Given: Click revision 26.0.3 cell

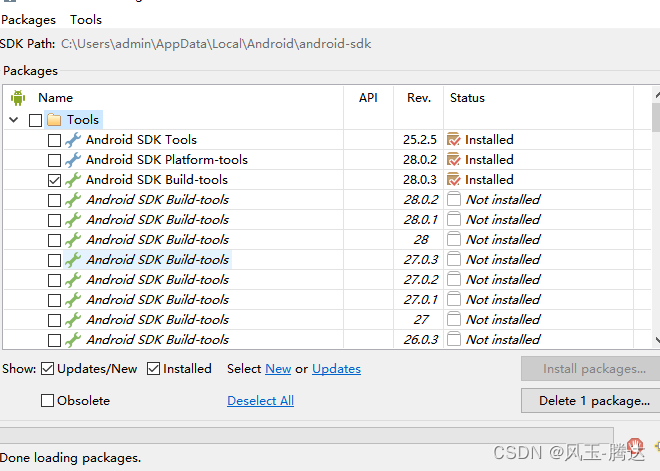Looking at the screenshot, I should point(420,340).
